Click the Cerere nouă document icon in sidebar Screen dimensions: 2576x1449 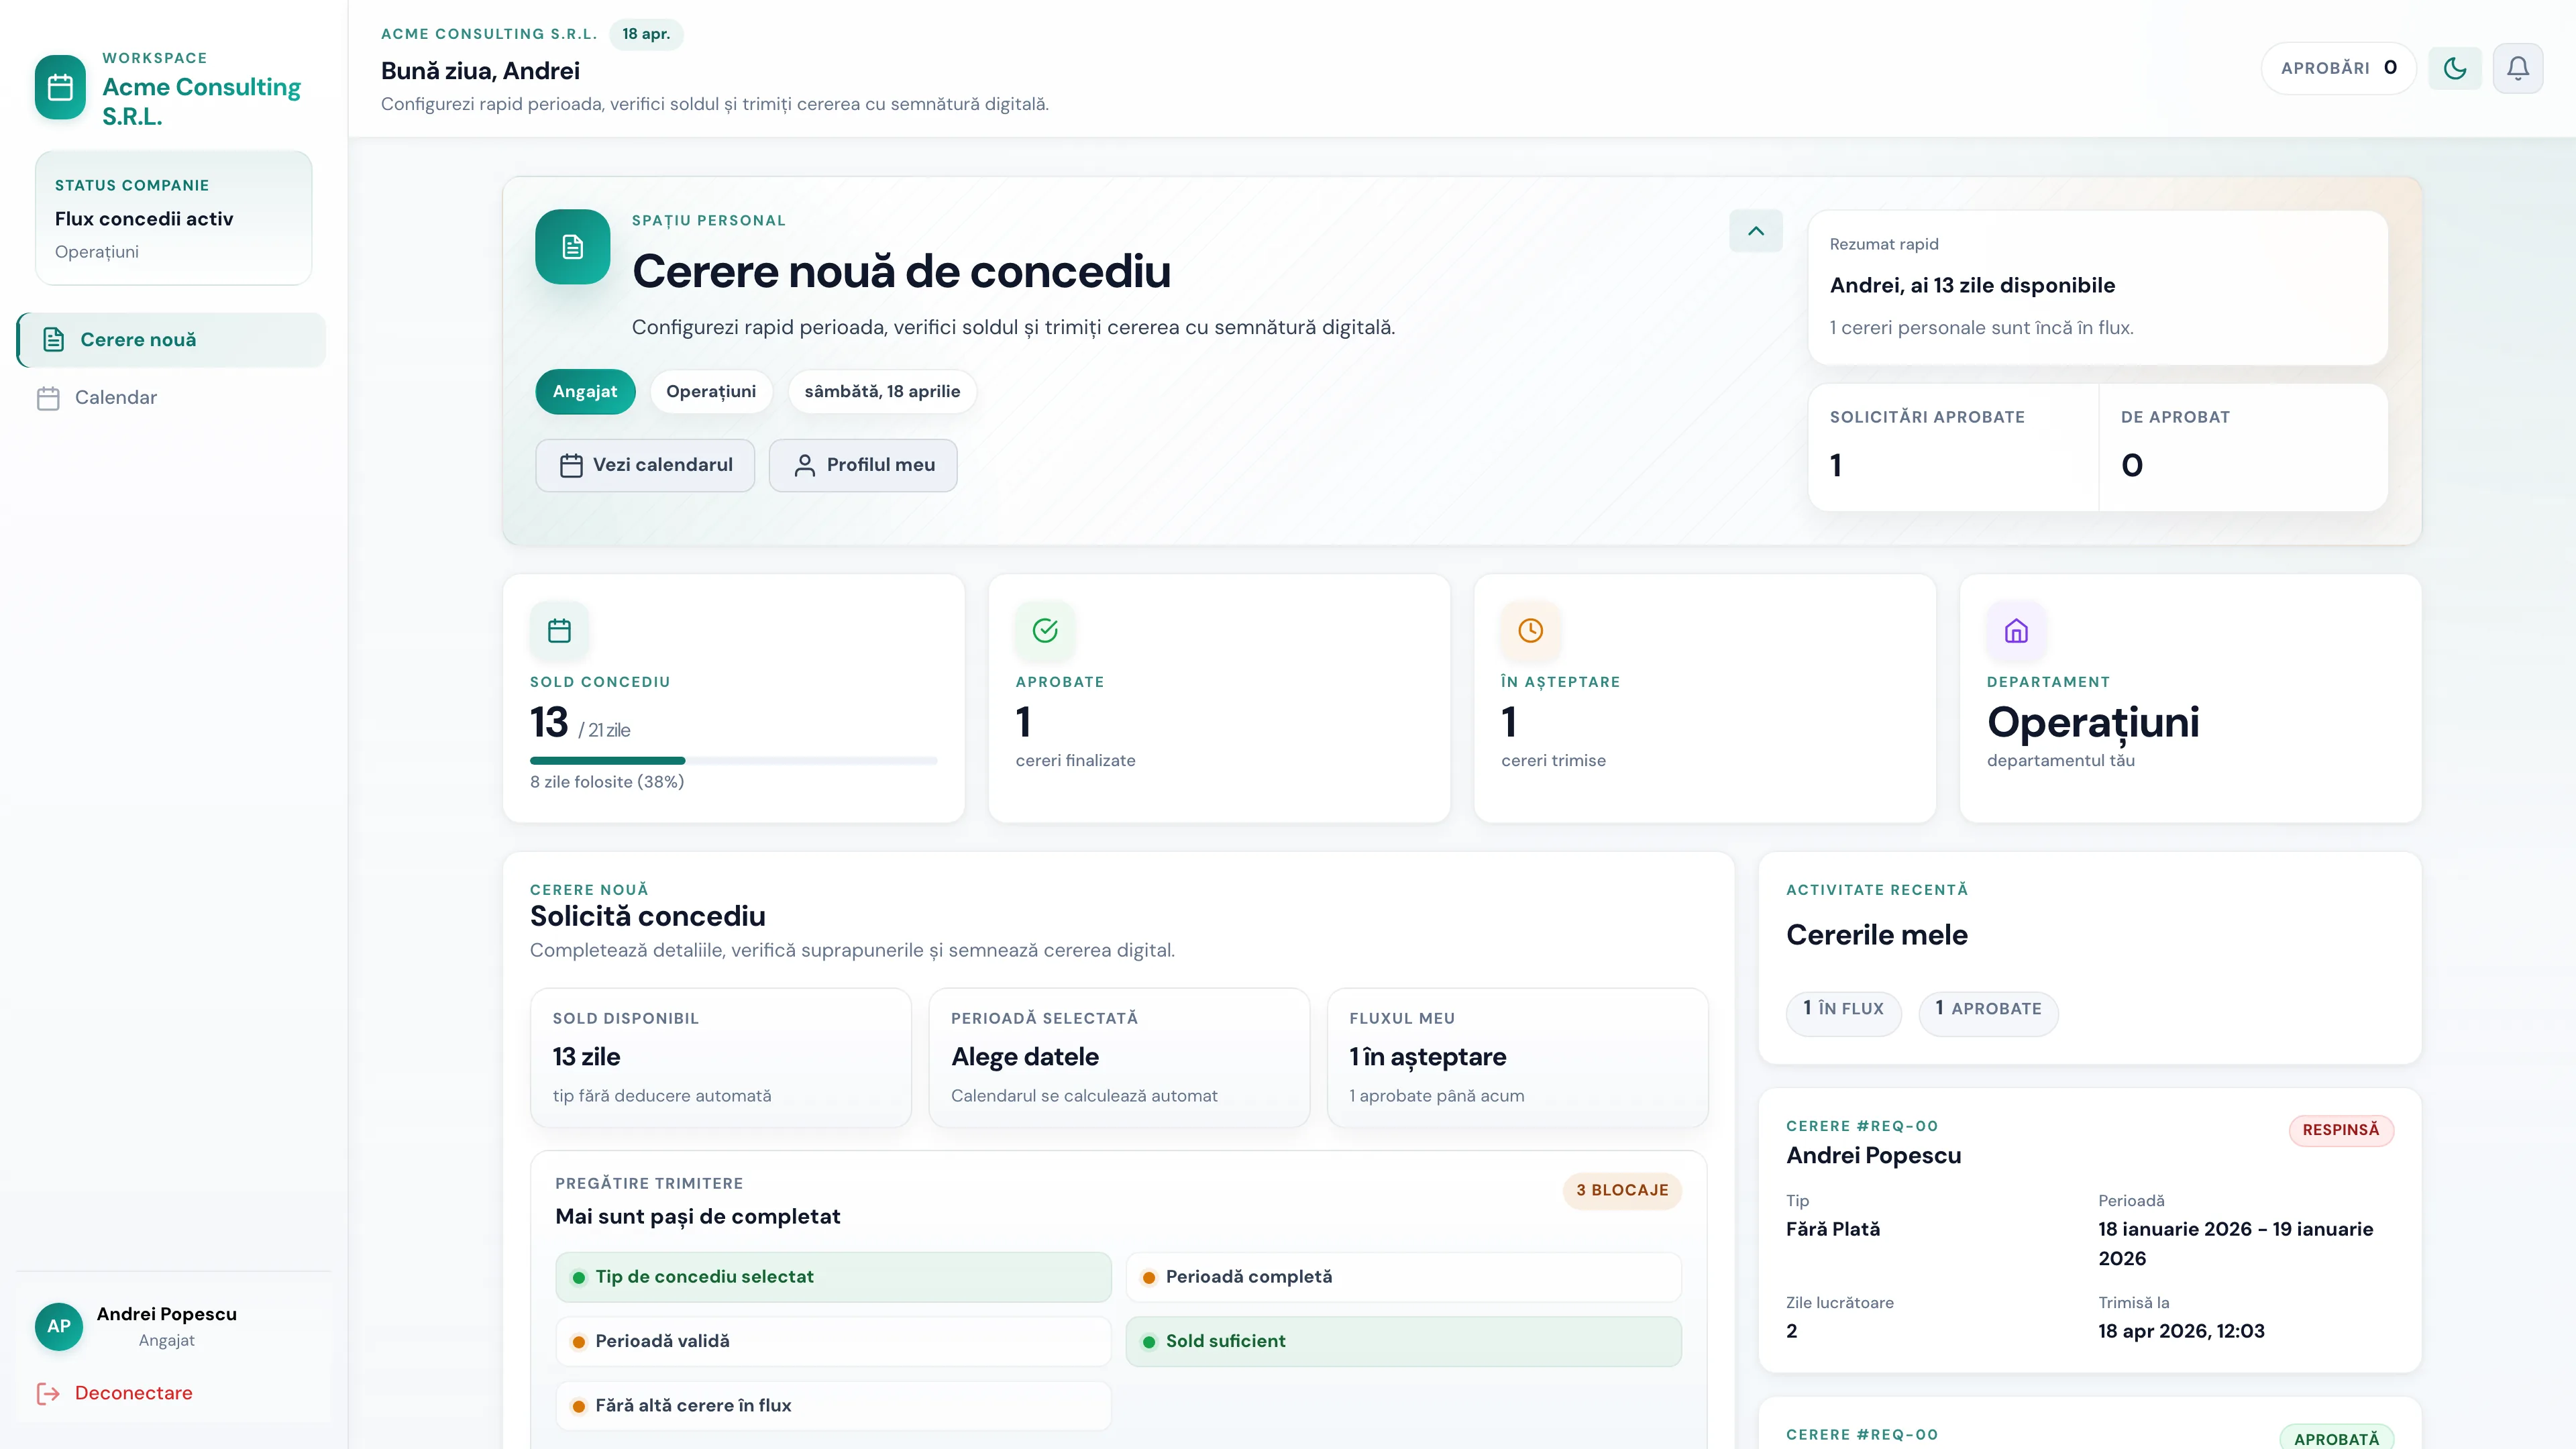pyautogui.click(x=54, y=339)
